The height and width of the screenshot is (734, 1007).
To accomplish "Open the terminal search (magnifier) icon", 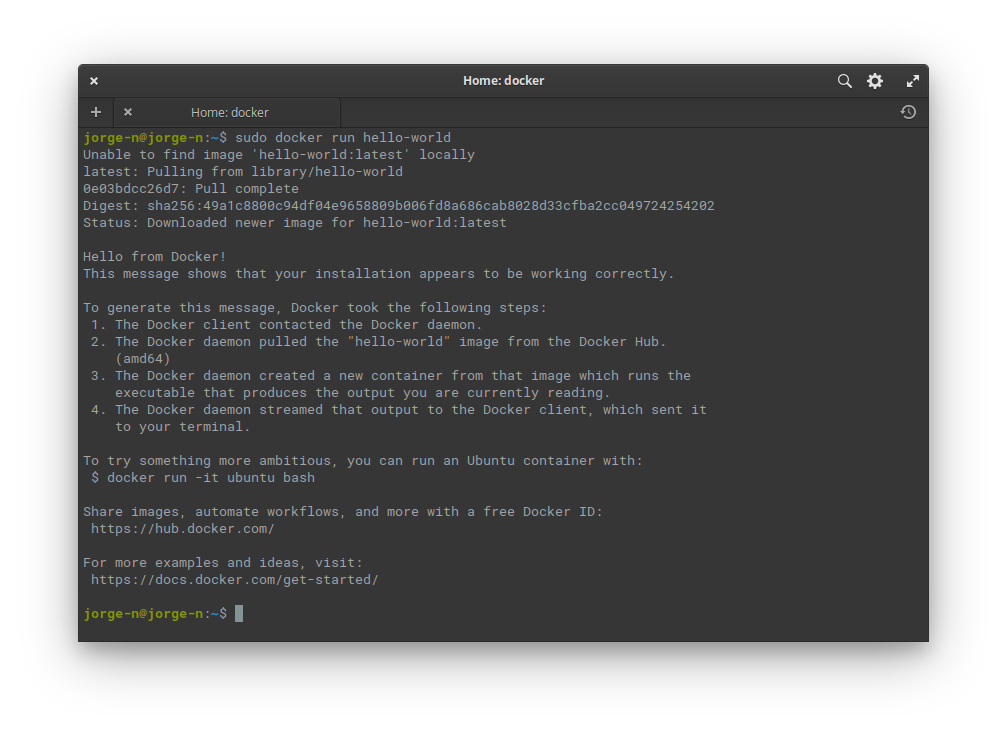I will [x=845, y=81].
